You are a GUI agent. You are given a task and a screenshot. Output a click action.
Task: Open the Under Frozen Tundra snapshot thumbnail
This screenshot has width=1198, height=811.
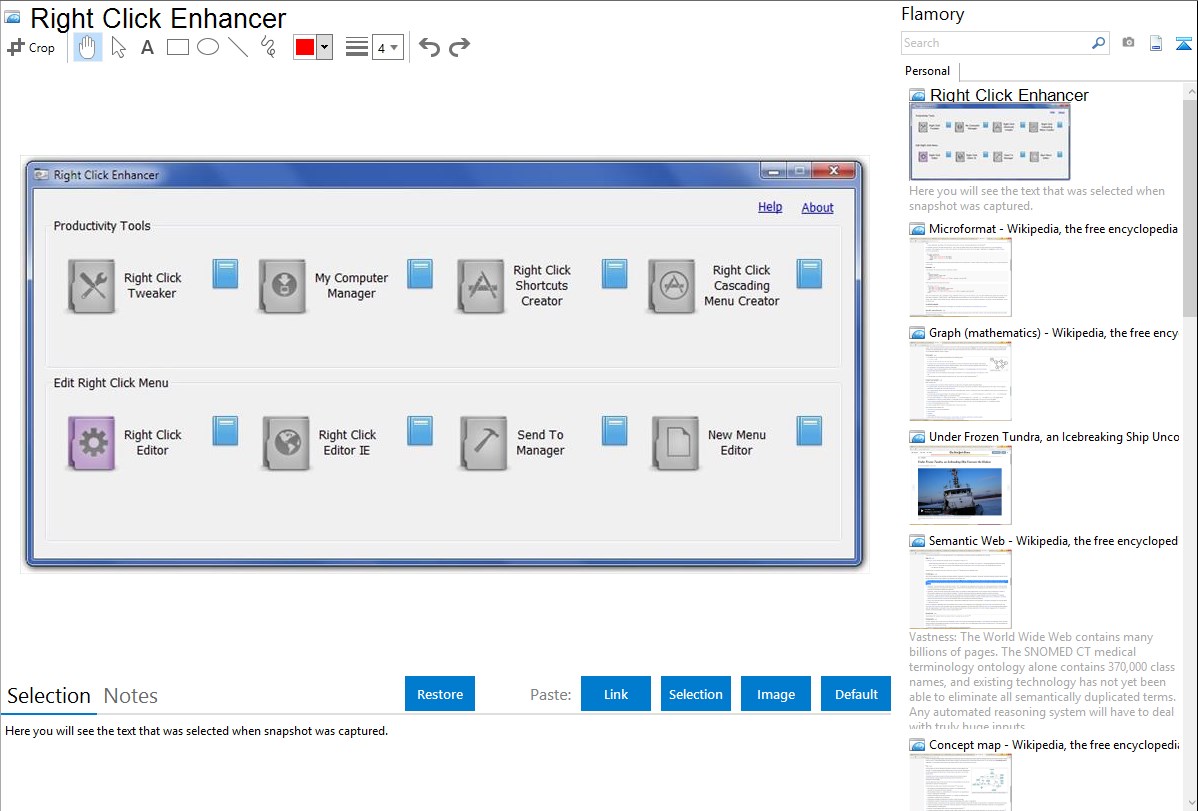[960, 485]
